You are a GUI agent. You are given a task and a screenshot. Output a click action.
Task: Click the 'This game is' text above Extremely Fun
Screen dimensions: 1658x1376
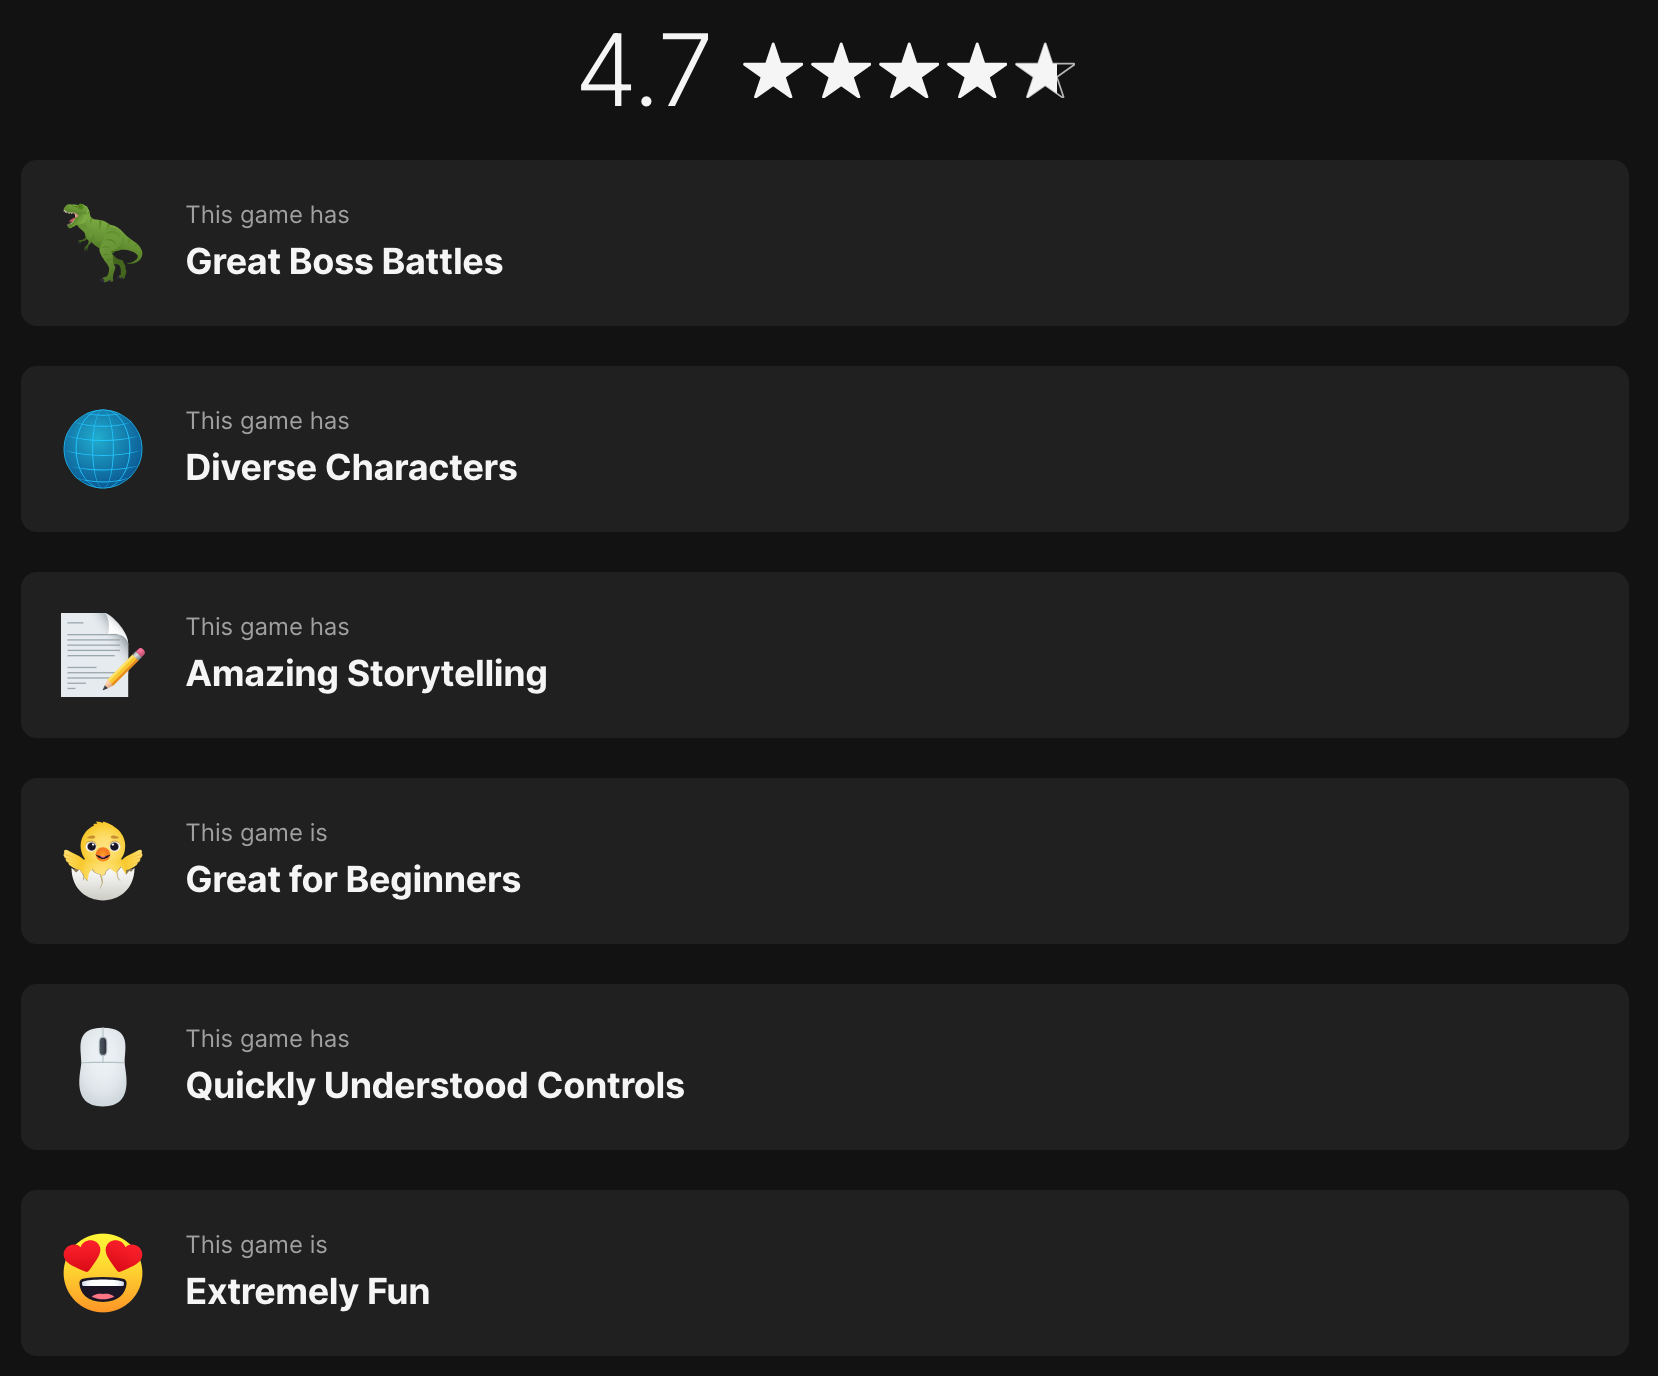(x=256, y=1245)
